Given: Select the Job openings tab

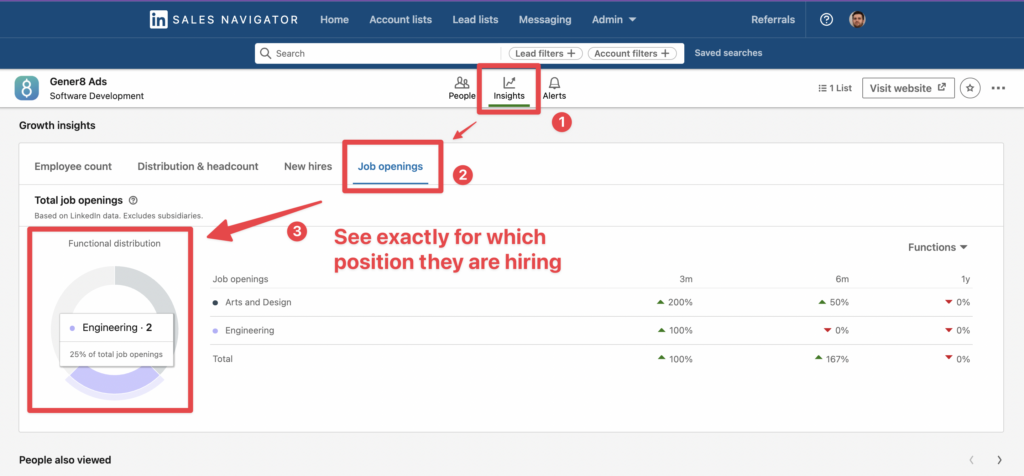Looking at the screenshot, I should (x=391, y=167).
